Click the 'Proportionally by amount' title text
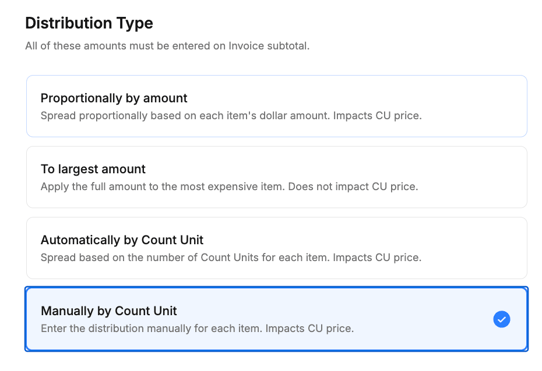542x371 pixels. tap(114, 98)
